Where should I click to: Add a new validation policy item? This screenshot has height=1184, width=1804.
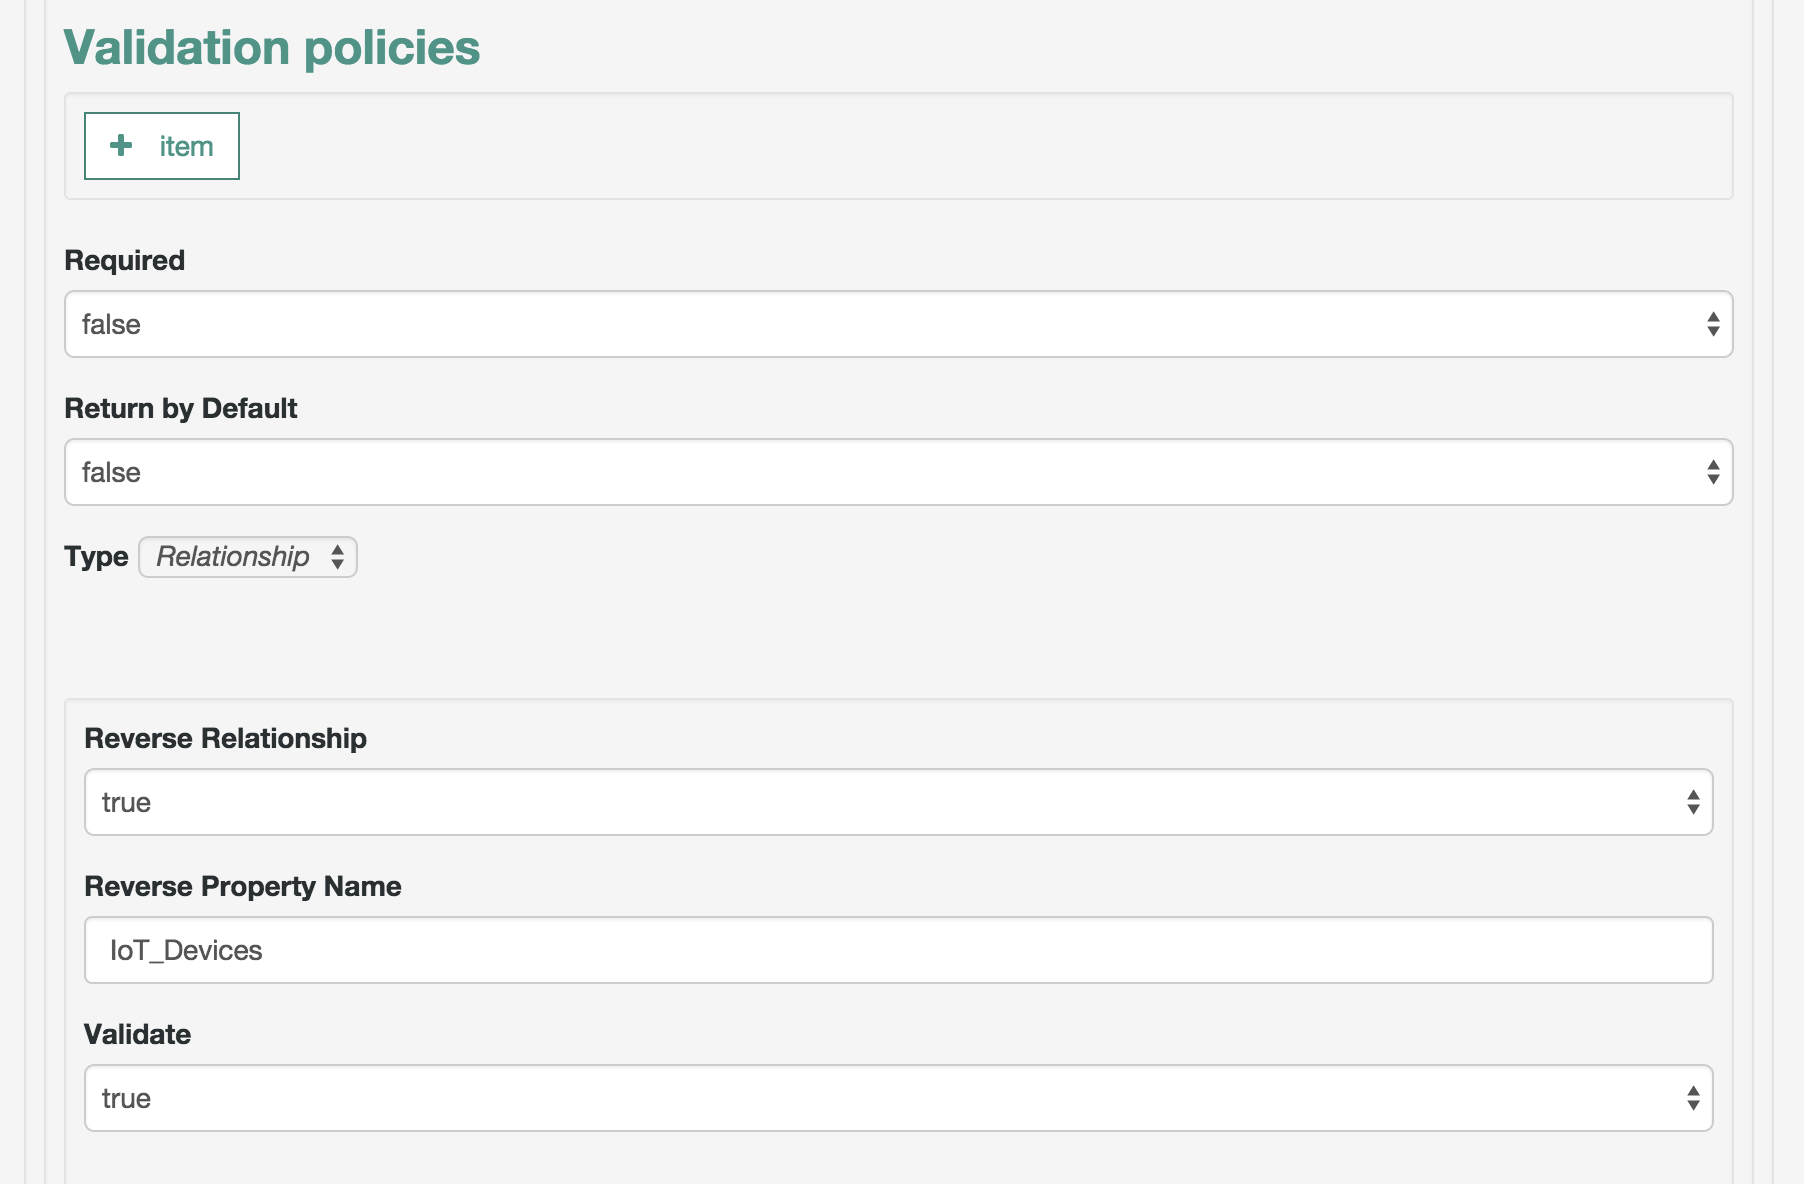pos(162,146)
